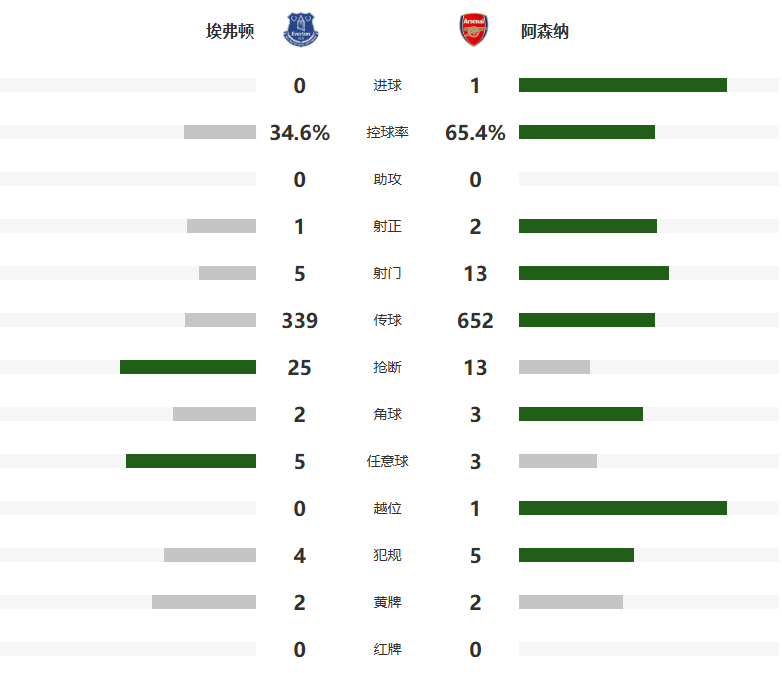Click Everton's 25 tackles value
Screen dimensions: 782x673
[x=300, y=368]
